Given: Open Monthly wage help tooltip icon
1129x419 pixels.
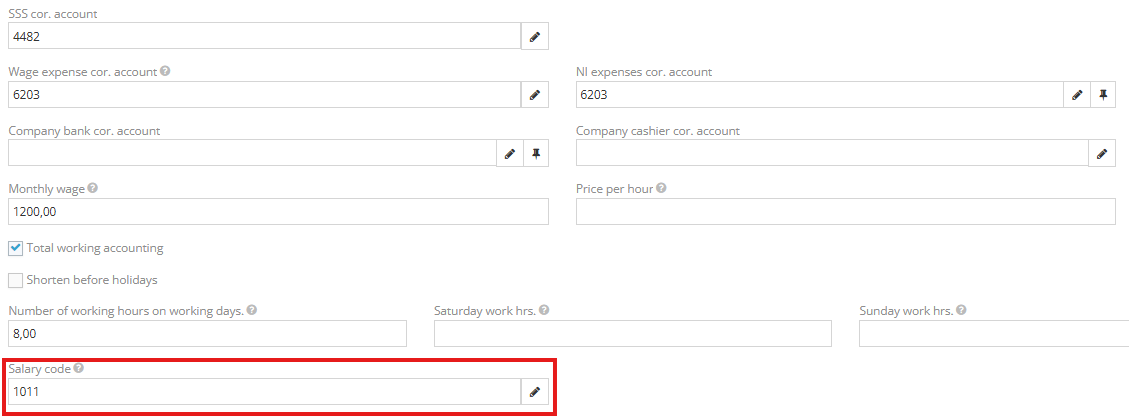Looking at the screenshot, I should tap(93, 188).
